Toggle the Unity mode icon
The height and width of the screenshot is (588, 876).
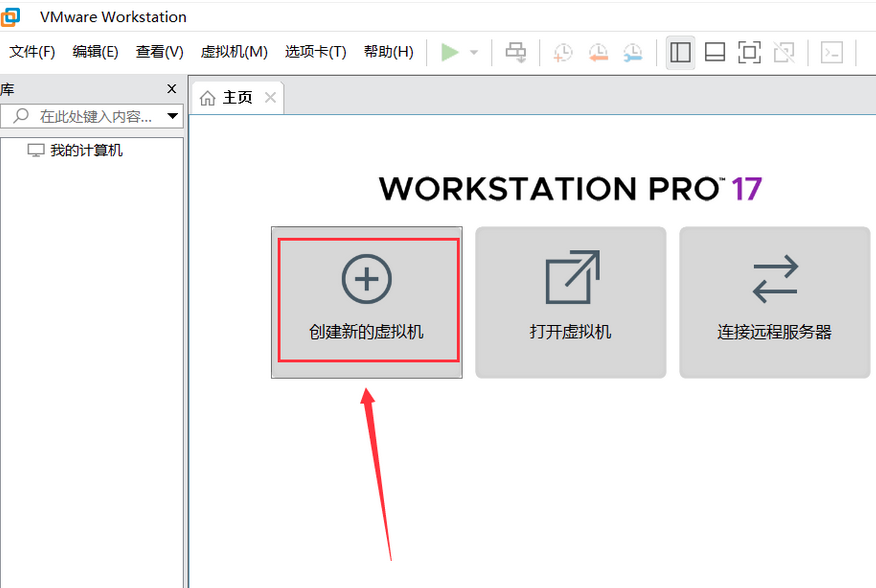(784, 52)
